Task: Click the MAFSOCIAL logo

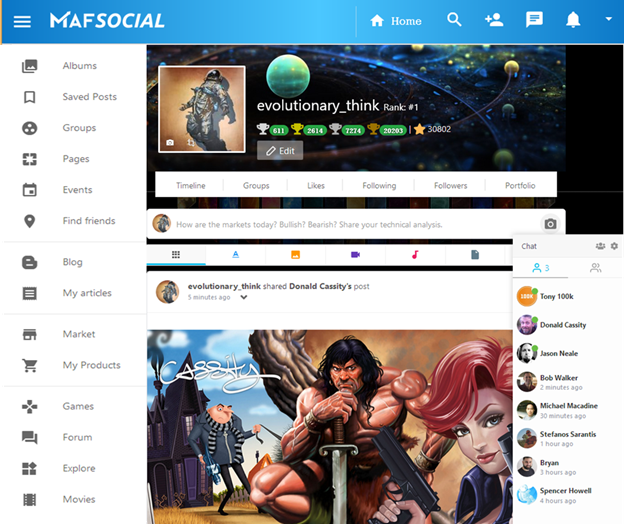Action: click(x=107, y=21)
